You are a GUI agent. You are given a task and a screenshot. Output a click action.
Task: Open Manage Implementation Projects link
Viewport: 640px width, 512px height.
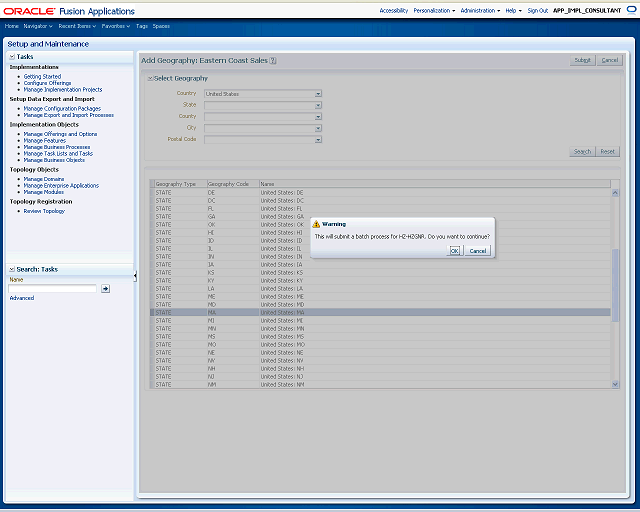pyautogui.click(x=63, y=90)
